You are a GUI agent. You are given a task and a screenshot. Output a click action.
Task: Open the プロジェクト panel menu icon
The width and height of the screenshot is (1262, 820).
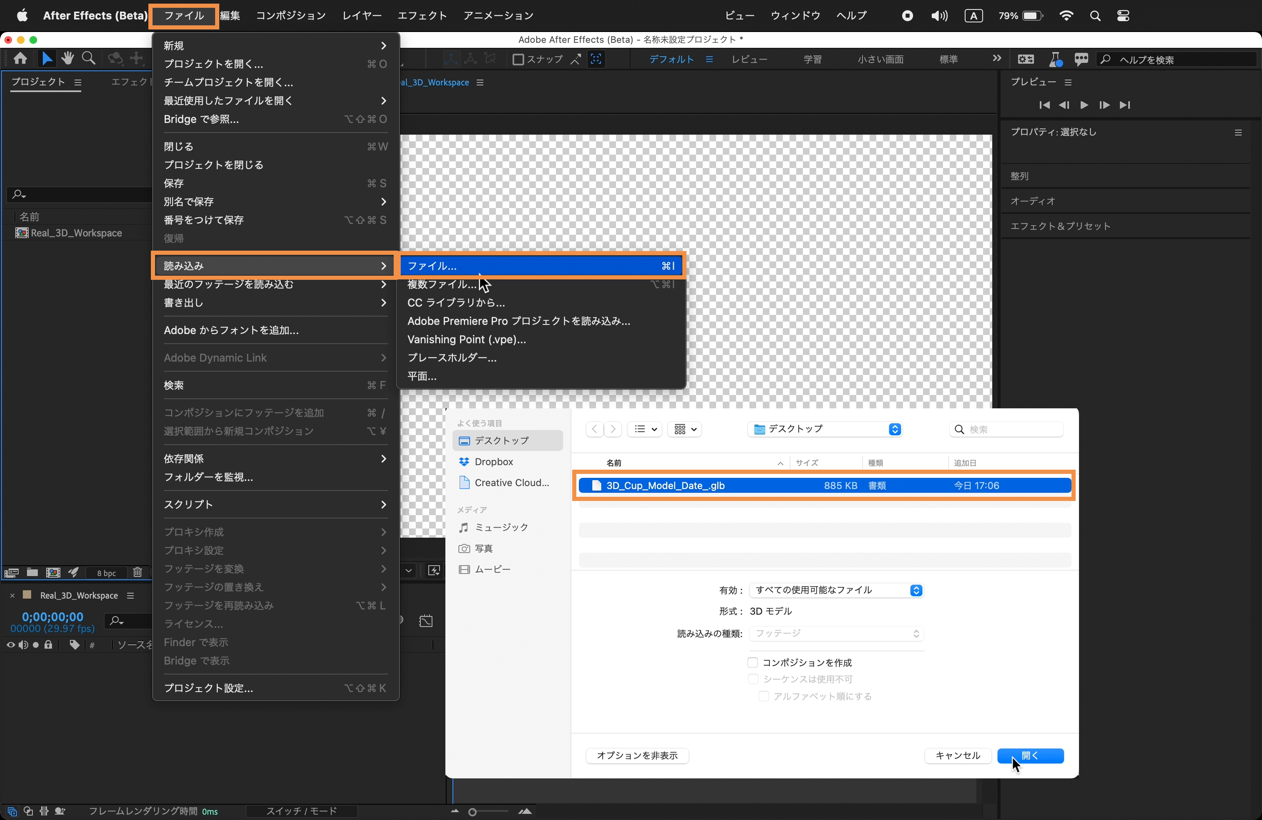(77, 82)
